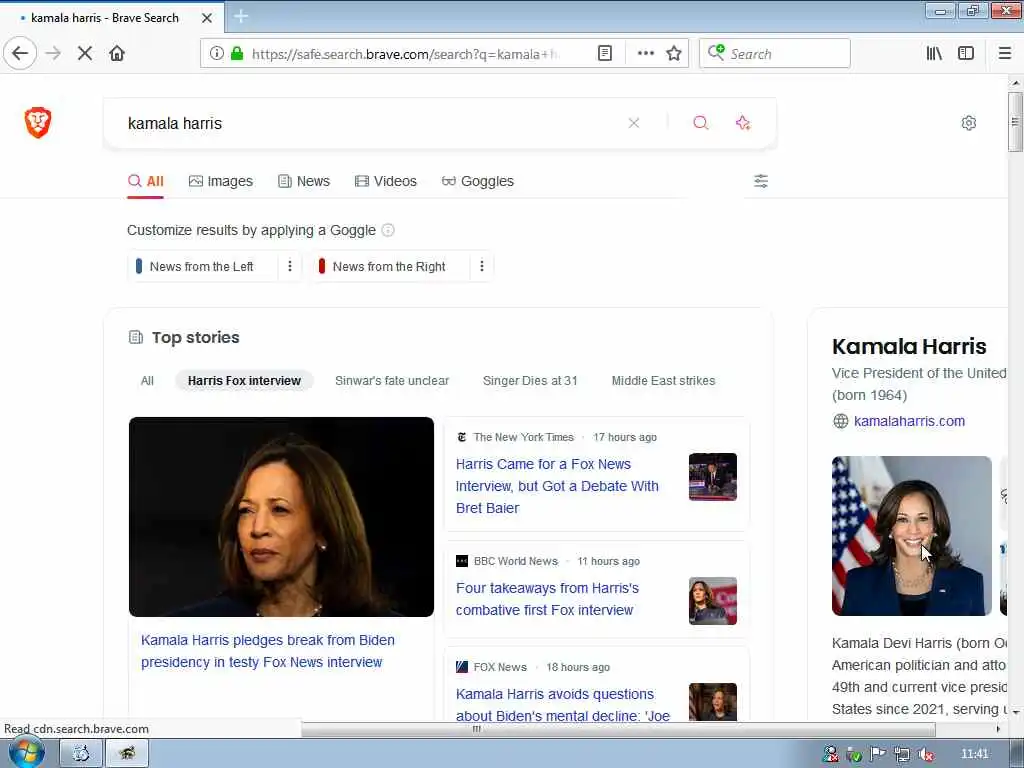
Task: Switch to the Videos tab
Action: pyautogui.click(x=385, y=181)
